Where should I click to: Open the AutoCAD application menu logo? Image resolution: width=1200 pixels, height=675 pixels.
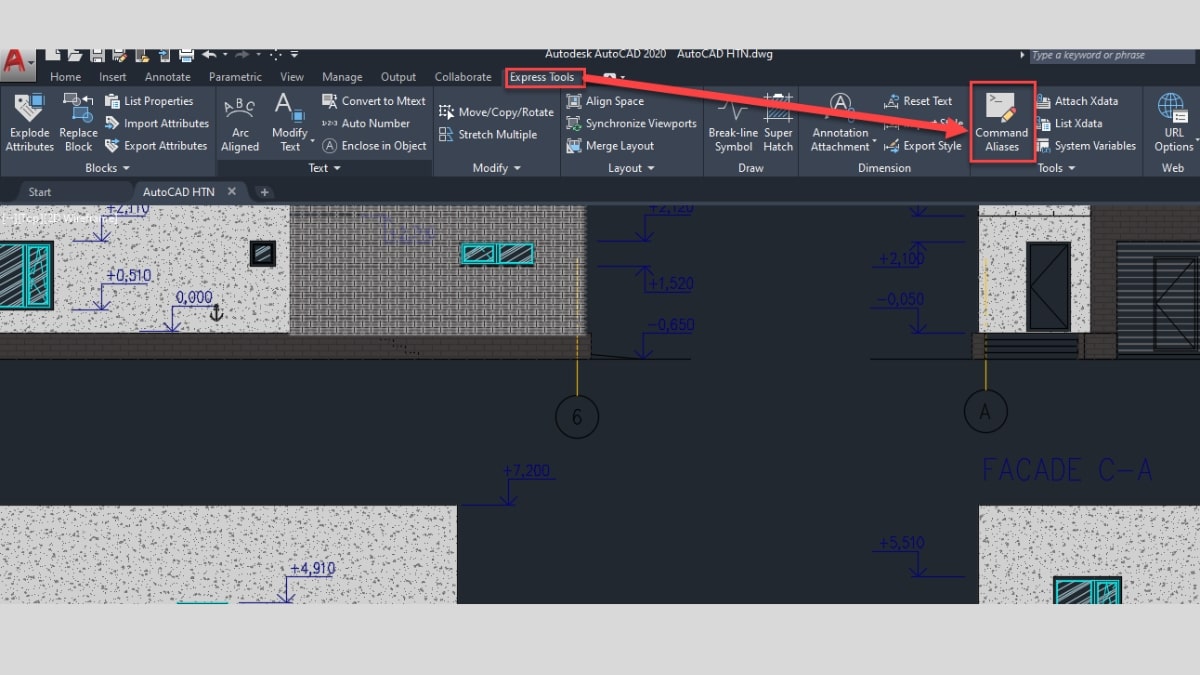tap(16, 64)
